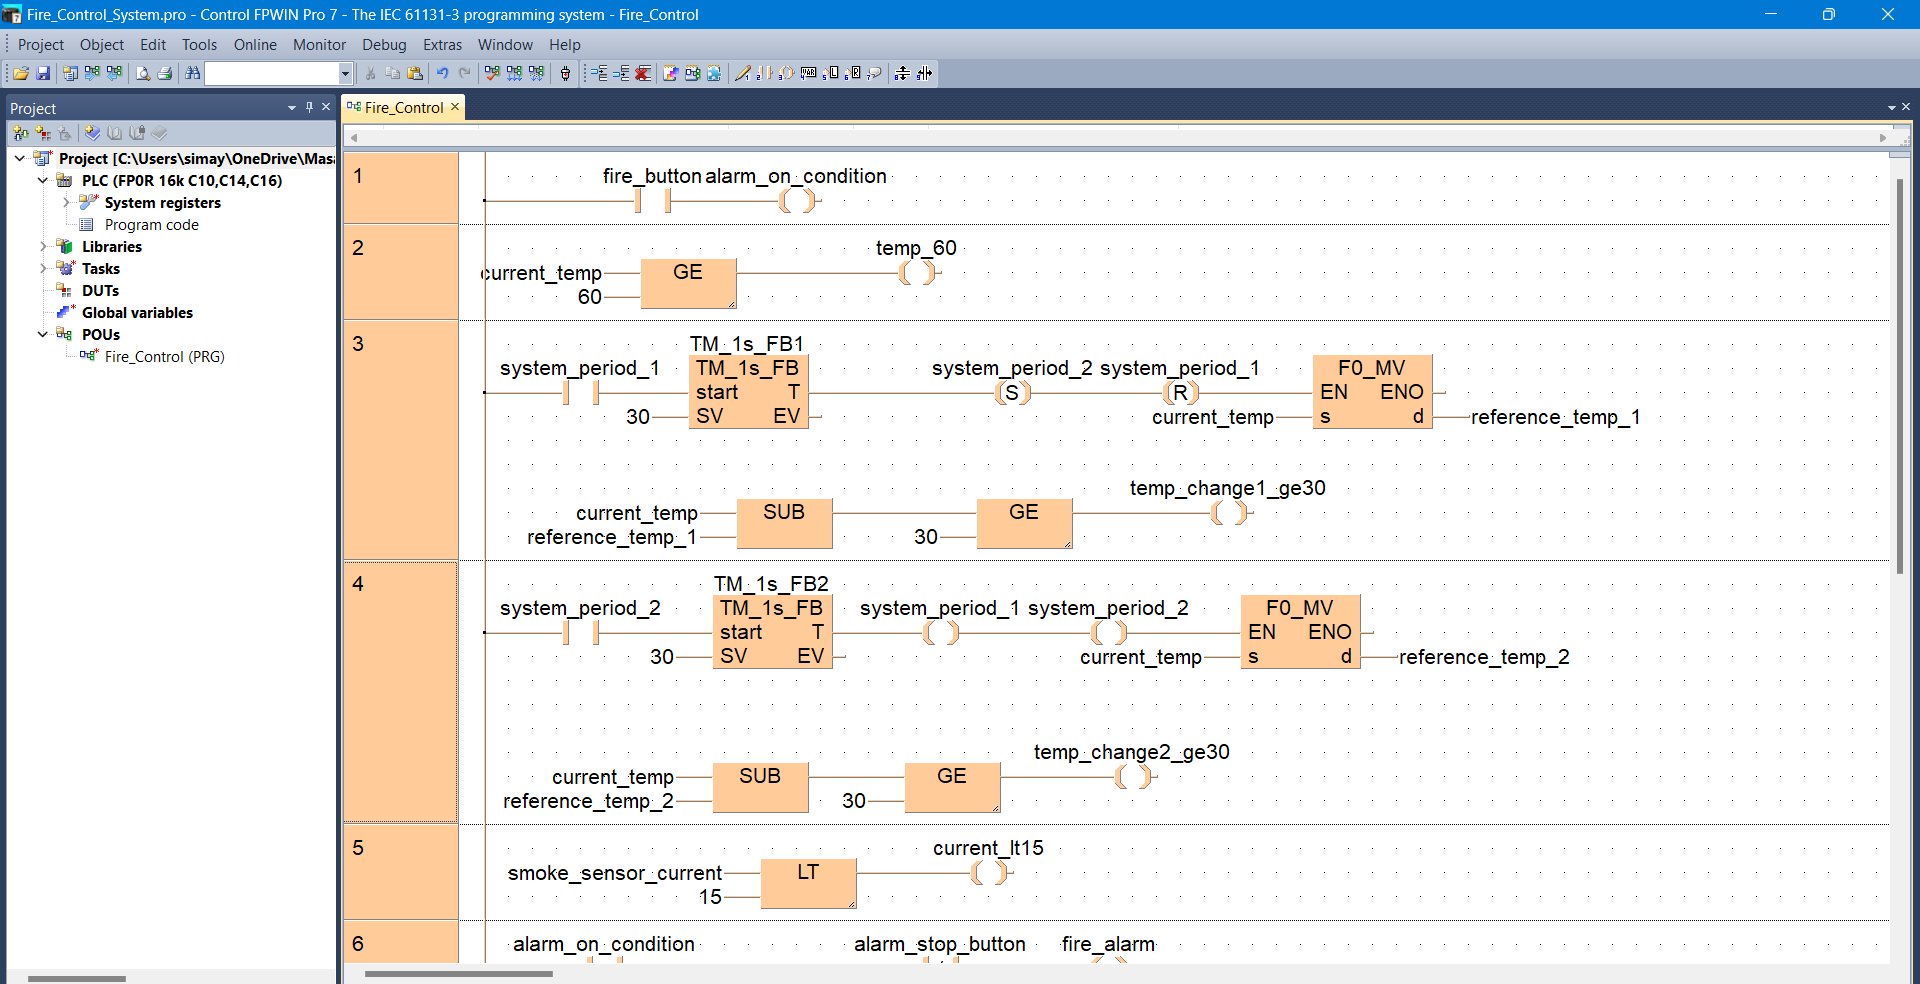Image resolution: width=1920 pixels, height=984 pixels.
Task: Open the Window menu
Action: [505, 45]
